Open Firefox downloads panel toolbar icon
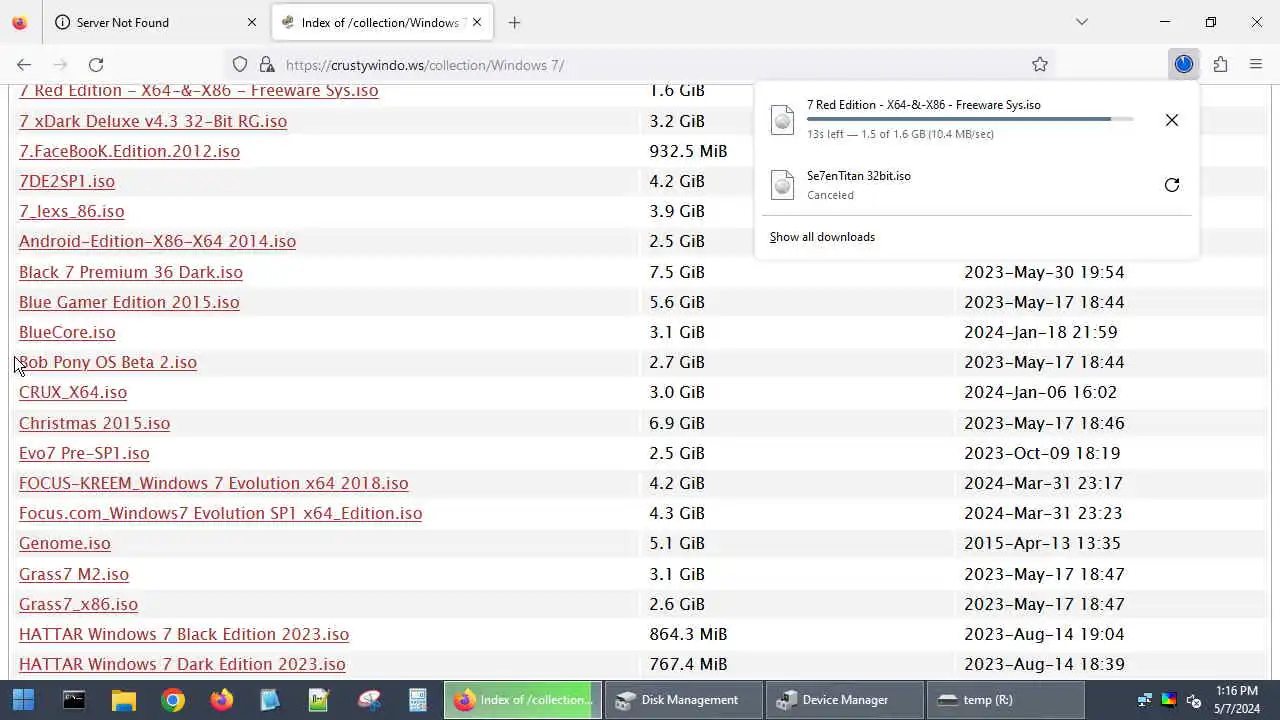The image size is (1280, 720). [1184, 64]
